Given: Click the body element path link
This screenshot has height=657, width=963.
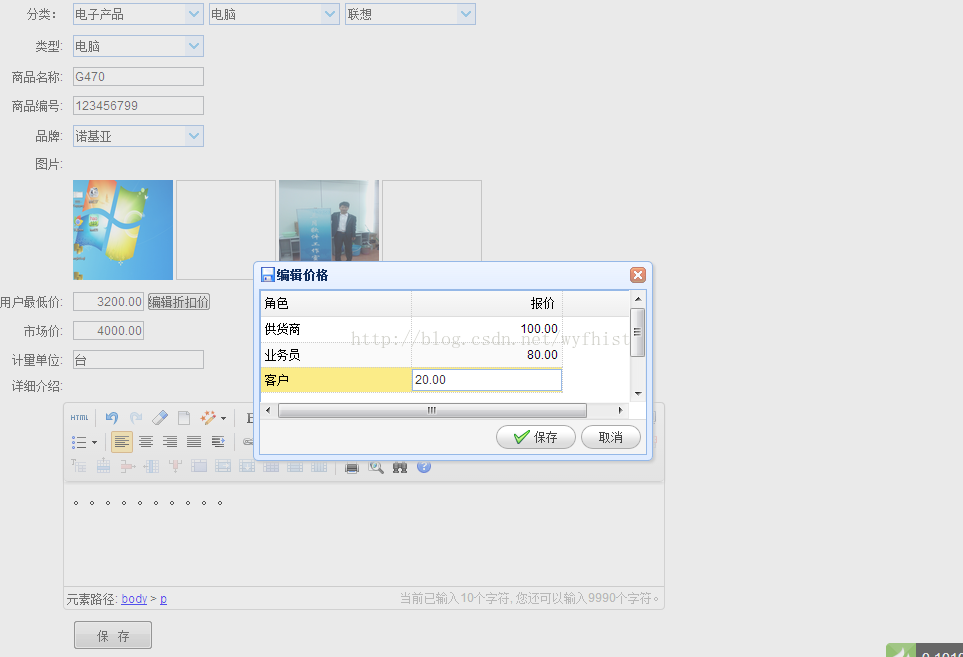Looking at the screenshot, I should click(x=134, y=599).
